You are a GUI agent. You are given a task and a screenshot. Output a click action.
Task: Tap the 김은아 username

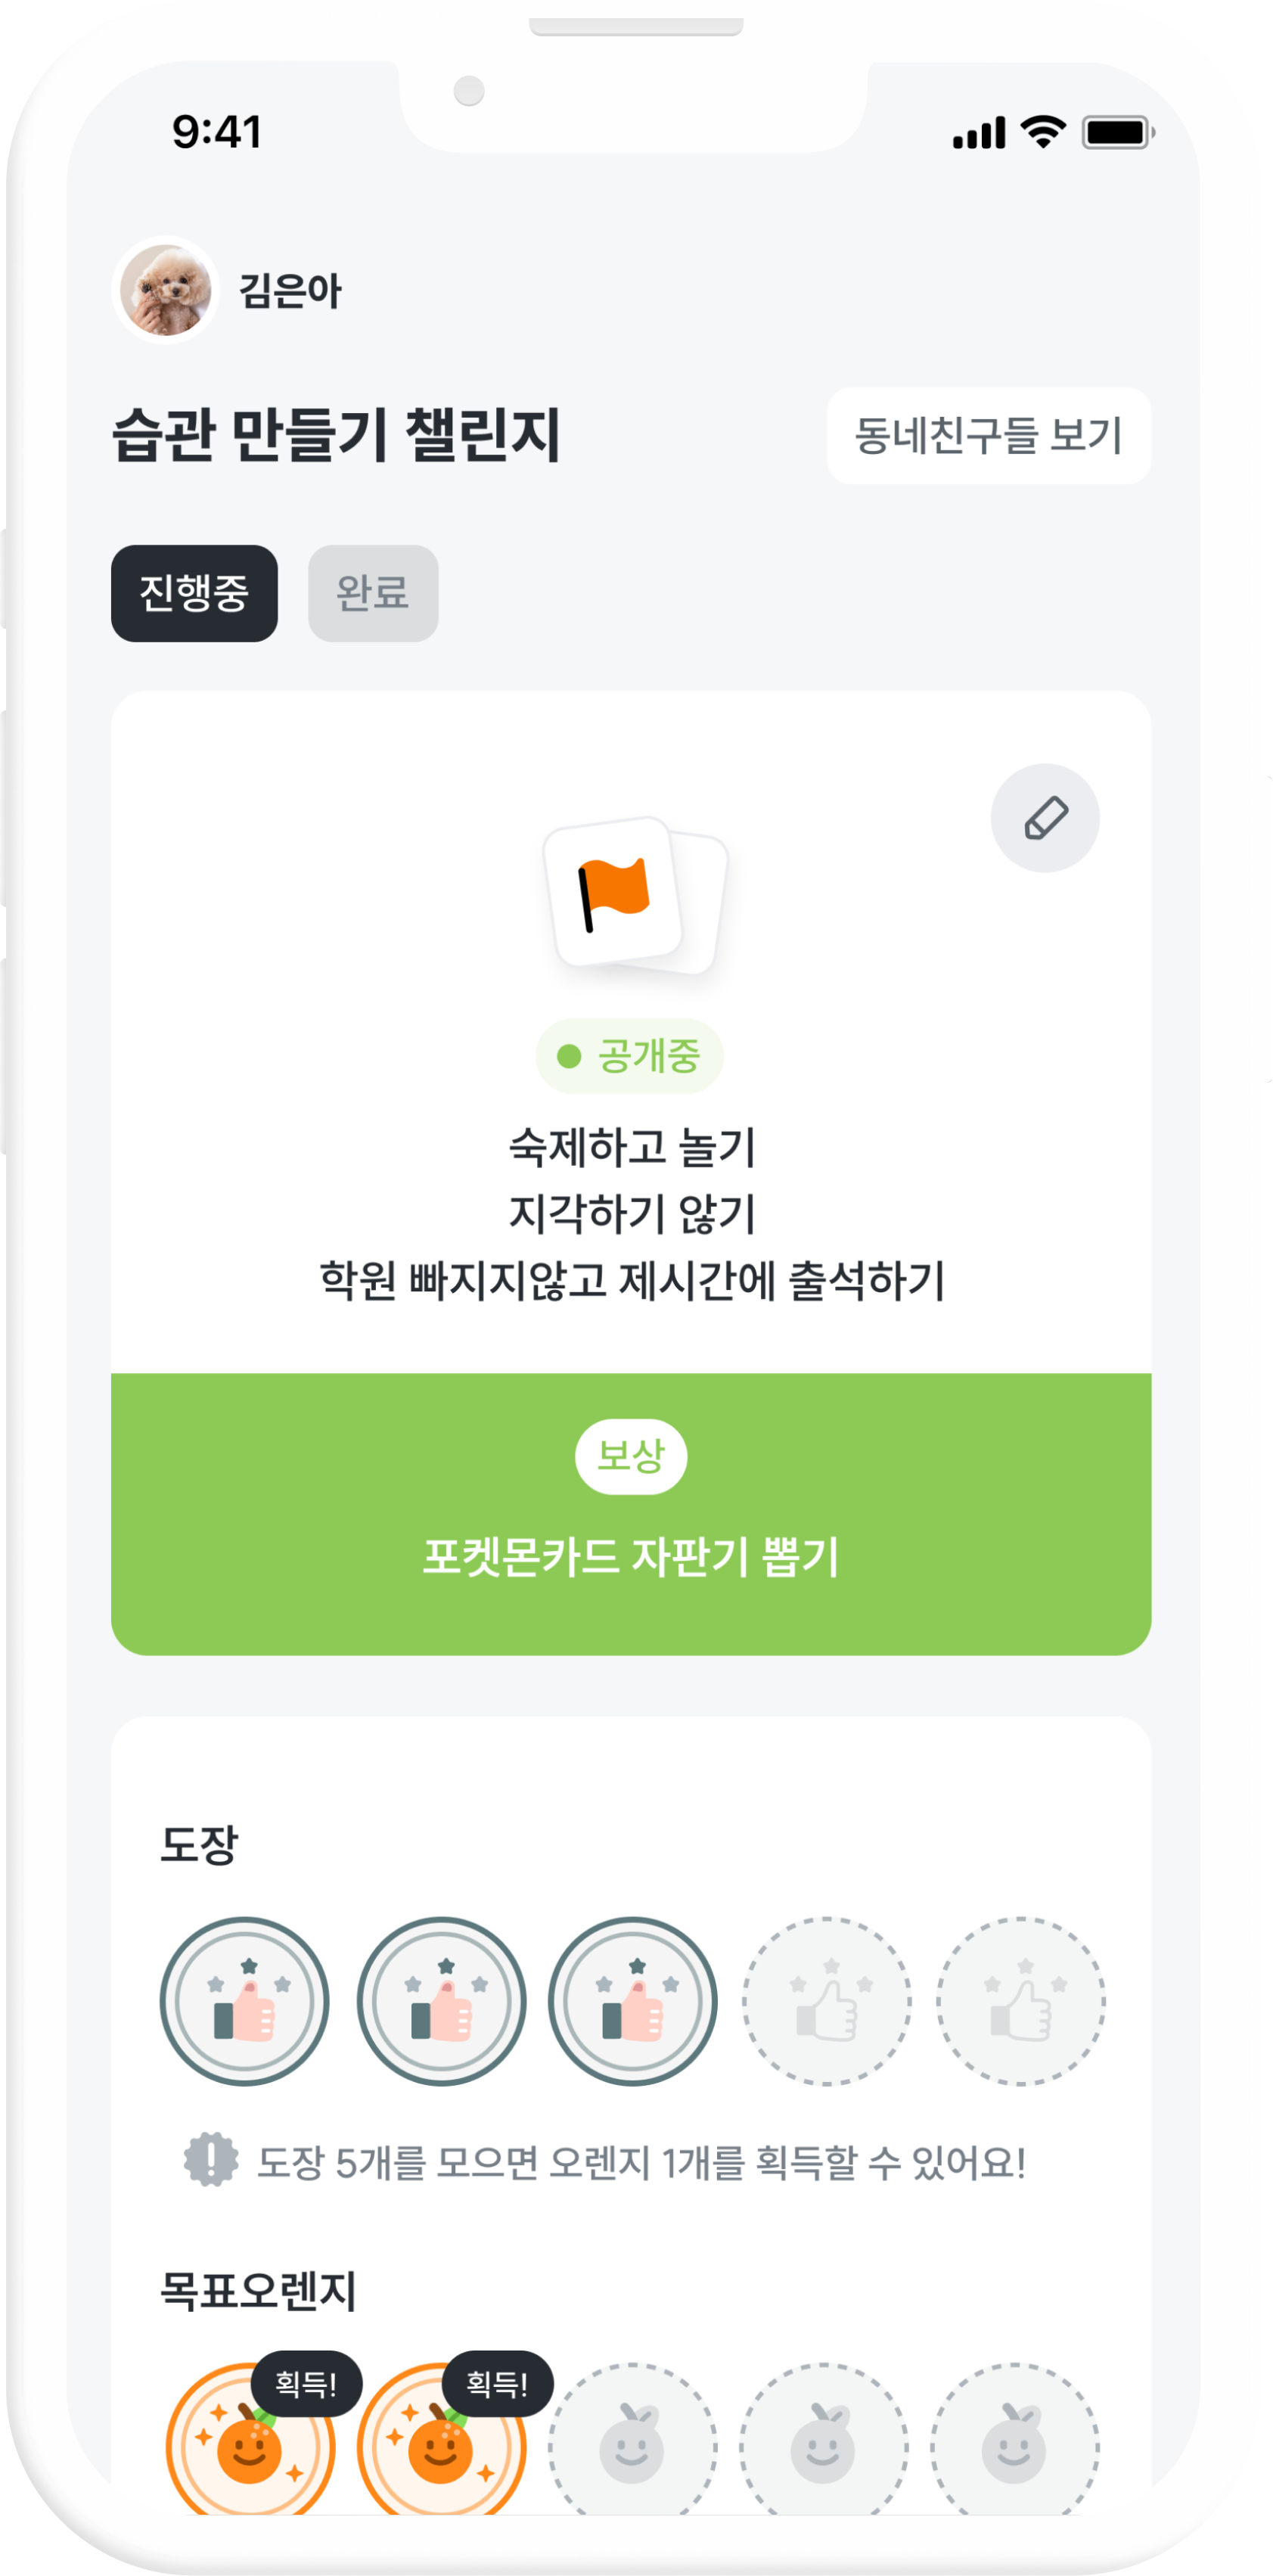tap(290, 291)
